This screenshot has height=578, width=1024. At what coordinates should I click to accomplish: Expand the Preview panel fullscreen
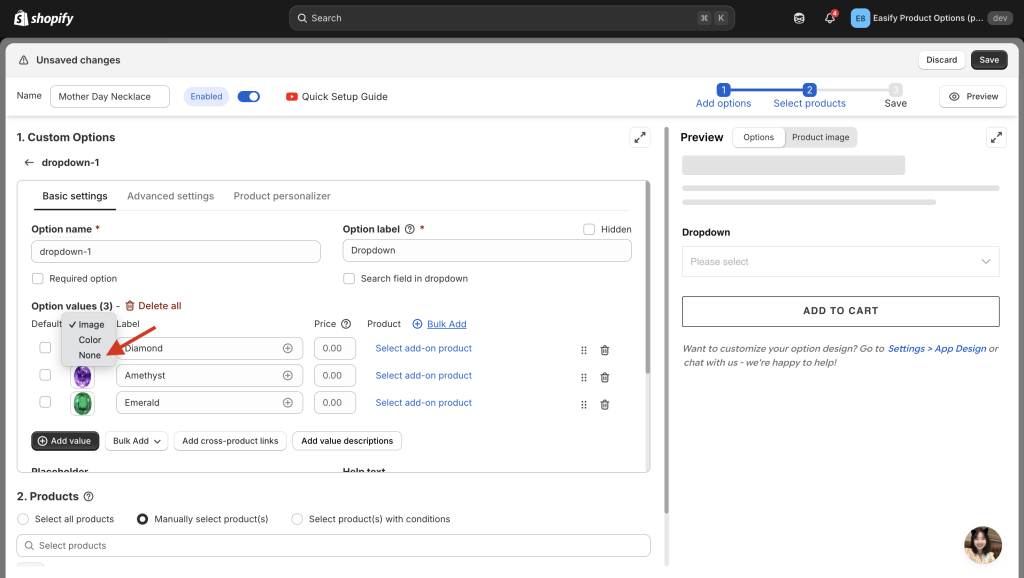(995, 138)
